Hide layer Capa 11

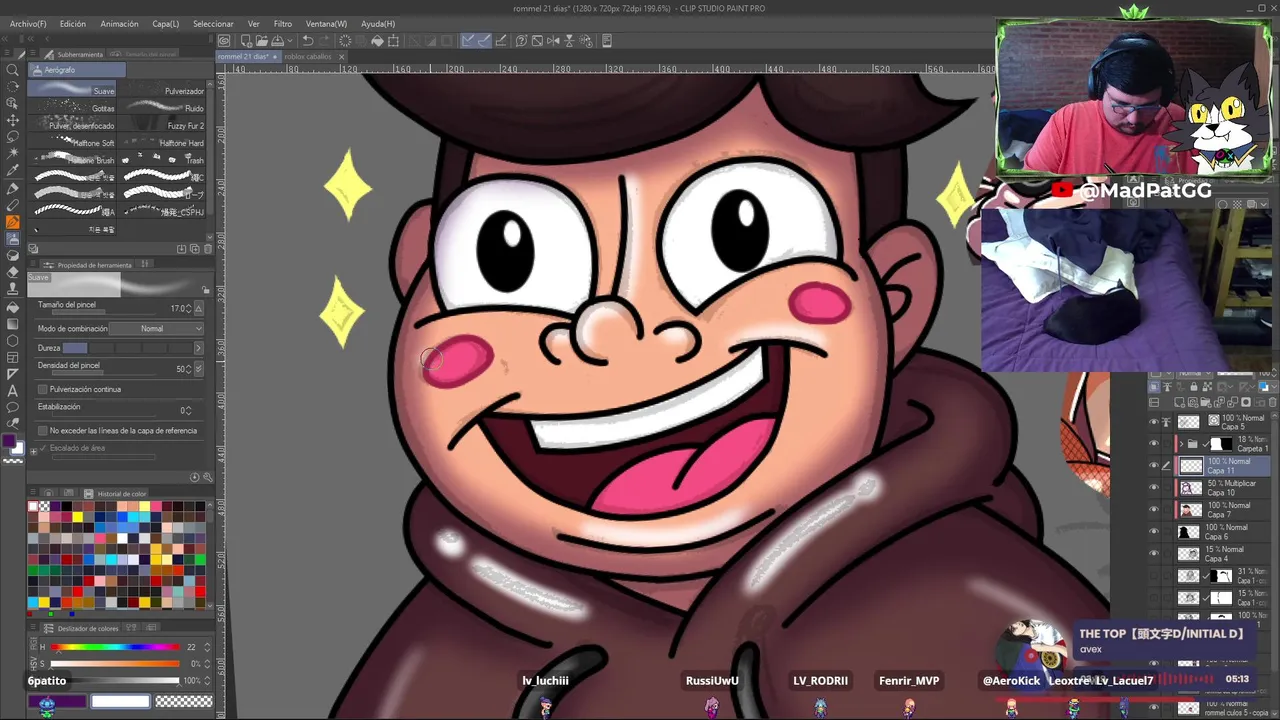tap(1153, 466)
